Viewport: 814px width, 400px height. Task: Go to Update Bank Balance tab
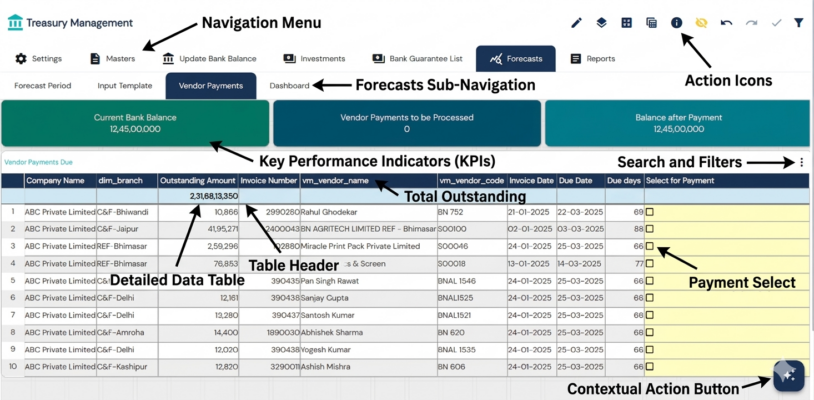click(x=210, y=59)
